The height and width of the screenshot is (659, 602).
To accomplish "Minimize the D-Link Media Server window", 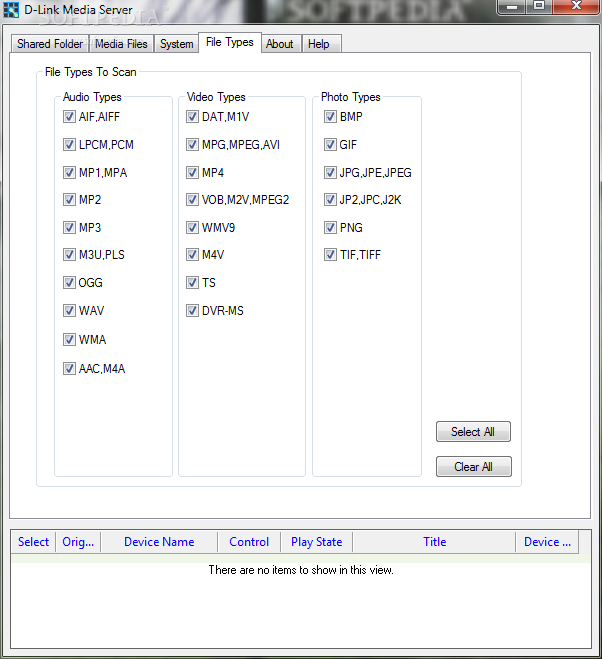I will [512, 6].
